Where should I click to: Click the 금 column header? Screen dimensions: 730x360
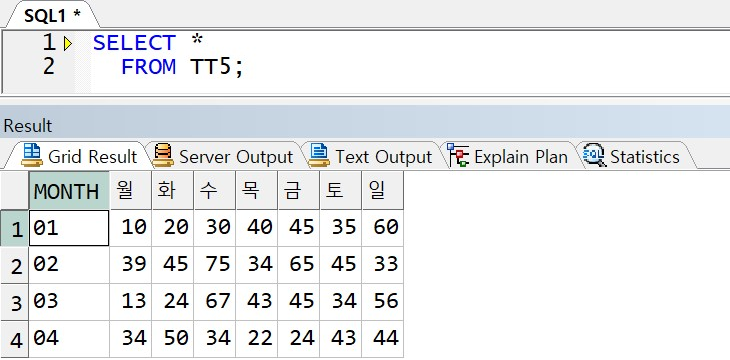click(298, 190)
